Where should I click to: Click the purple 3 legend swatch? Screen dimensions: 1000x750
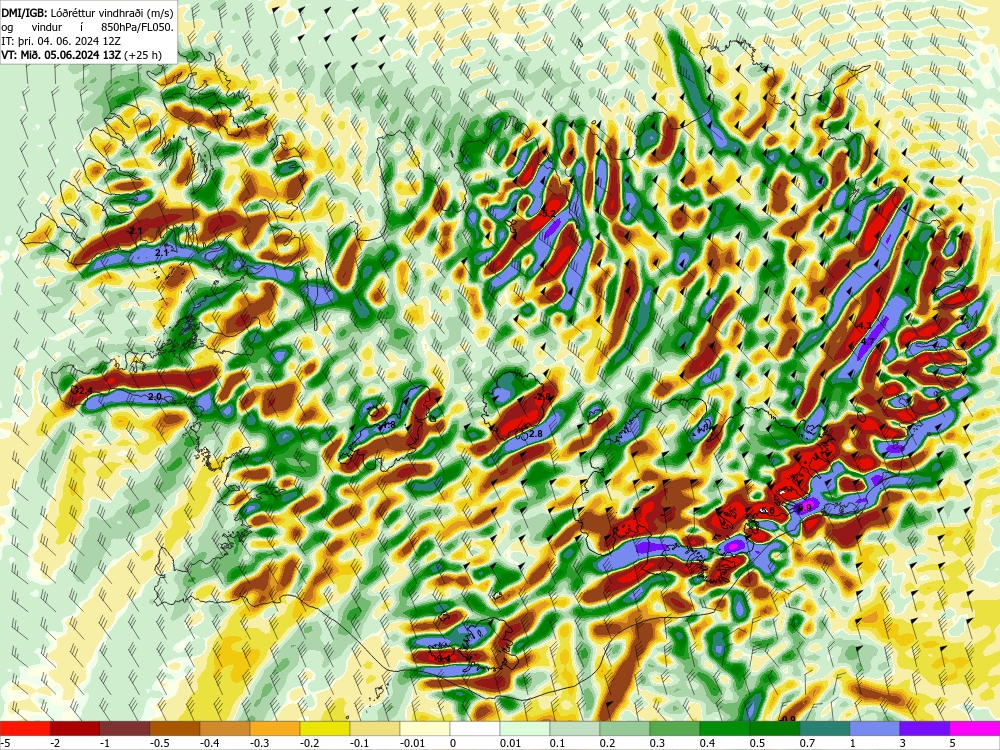[925, 729]
